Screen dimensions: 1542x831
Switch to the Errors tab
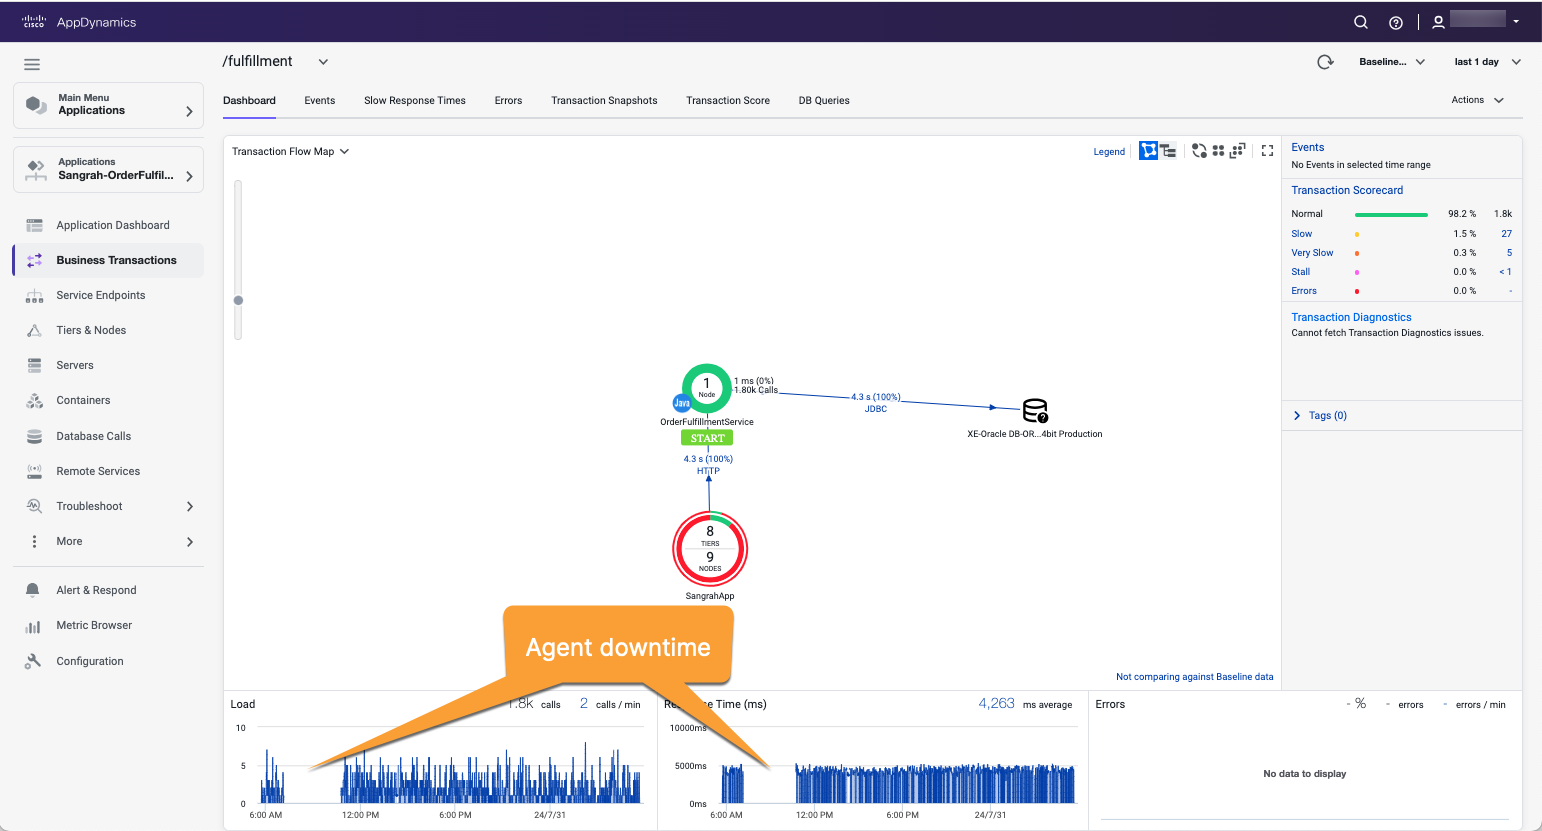coord(508,100)
